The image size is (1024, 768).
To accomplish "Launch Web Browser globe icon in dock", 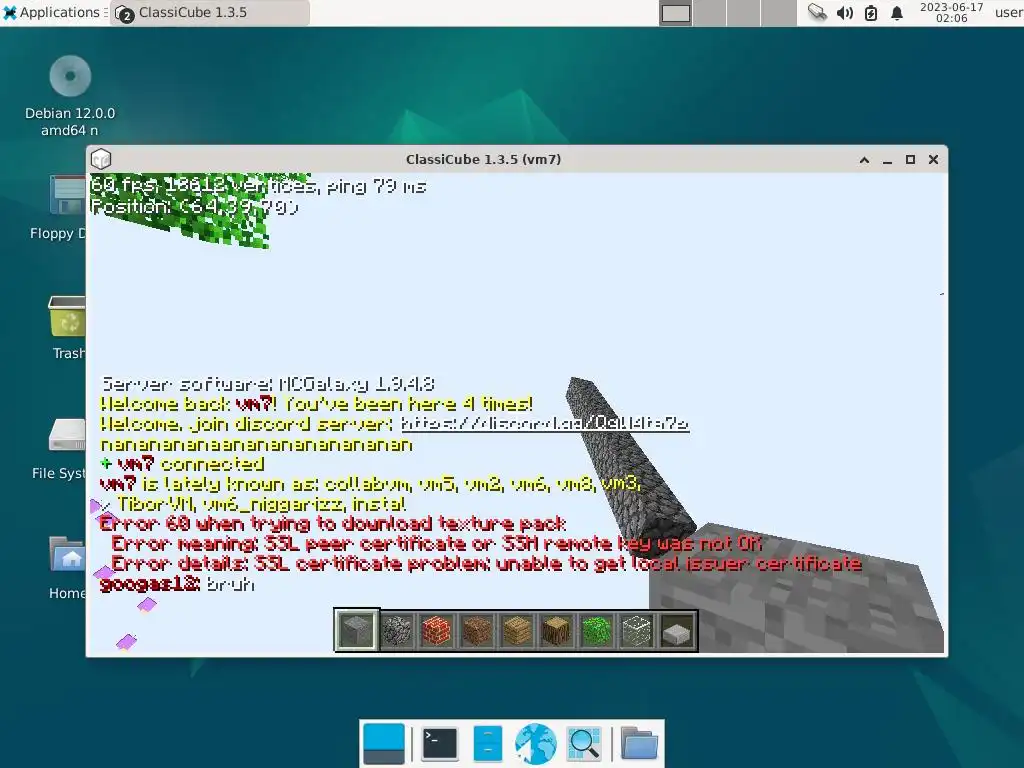I will [536, 743].
